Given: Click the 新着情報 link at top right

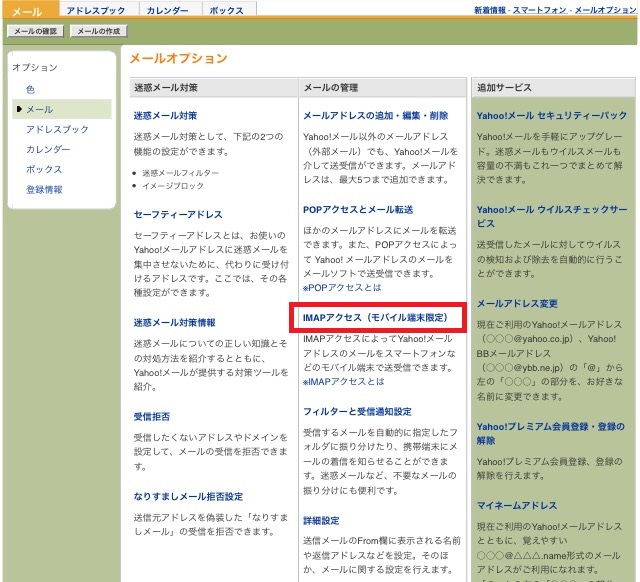Looking at the screenshot, I should tap(490, 10).
